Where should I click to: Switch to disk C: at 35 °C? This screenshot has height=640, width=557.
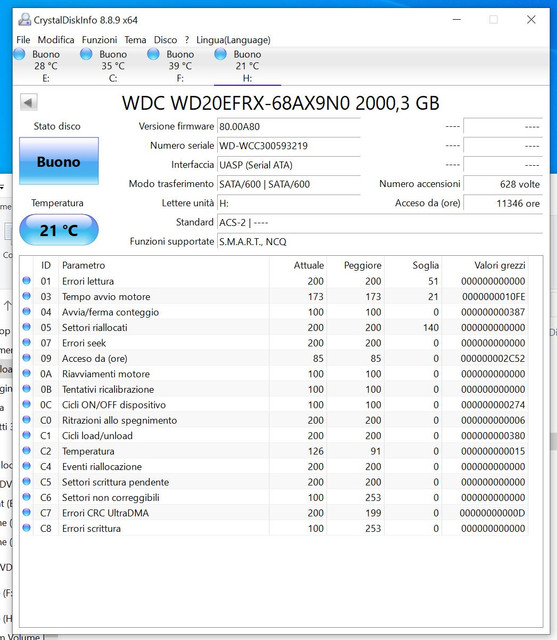(x=113, y=66)
